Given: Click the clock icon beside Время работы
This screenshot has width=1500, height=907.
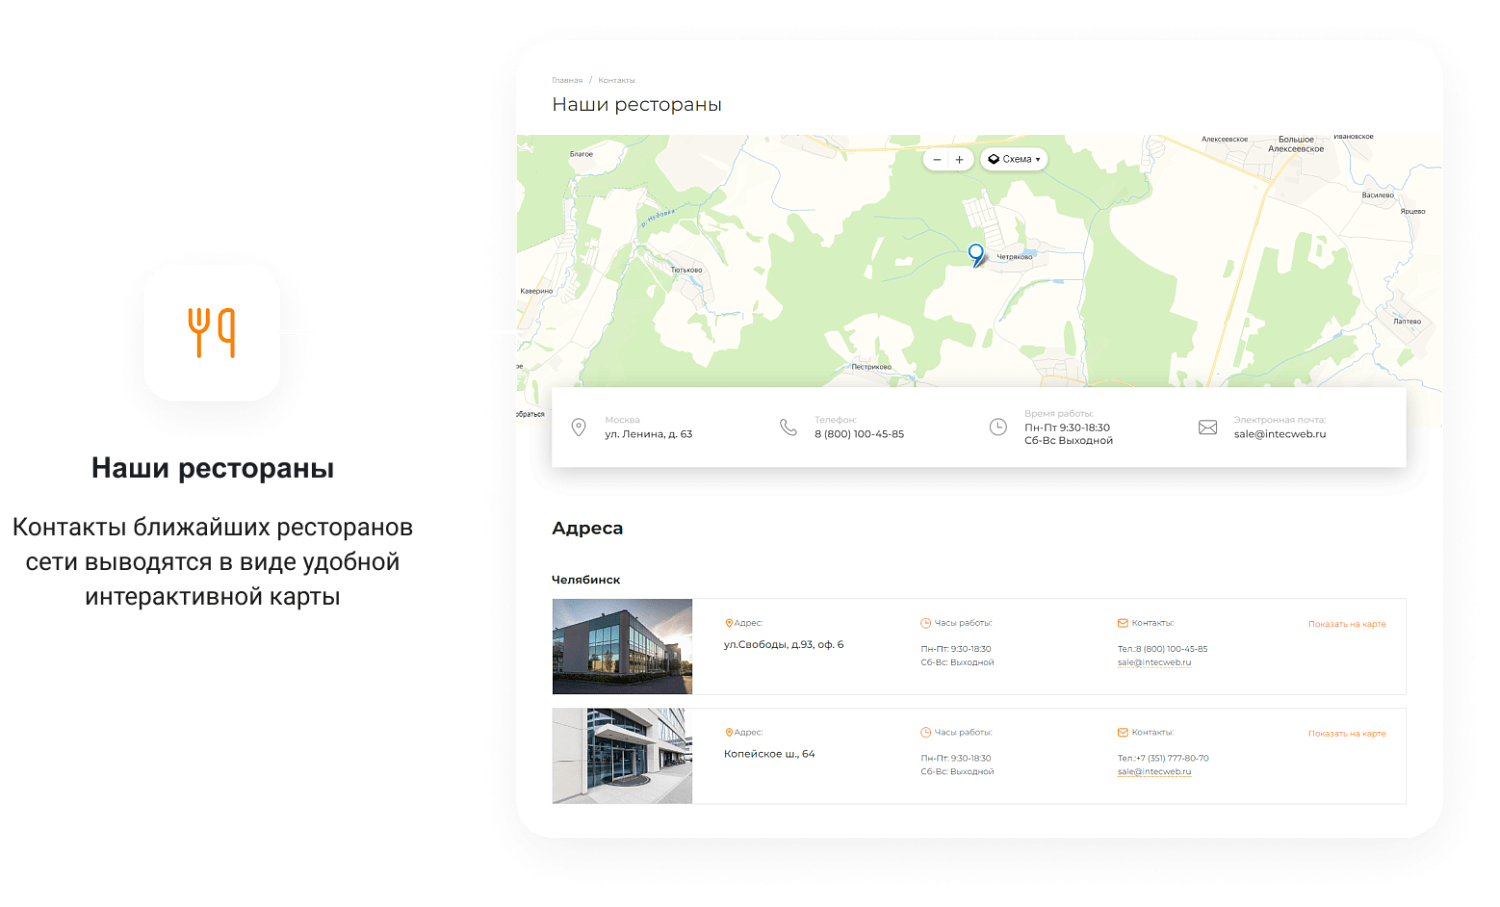Looking at the screenshot, I should tap(998, 427).
